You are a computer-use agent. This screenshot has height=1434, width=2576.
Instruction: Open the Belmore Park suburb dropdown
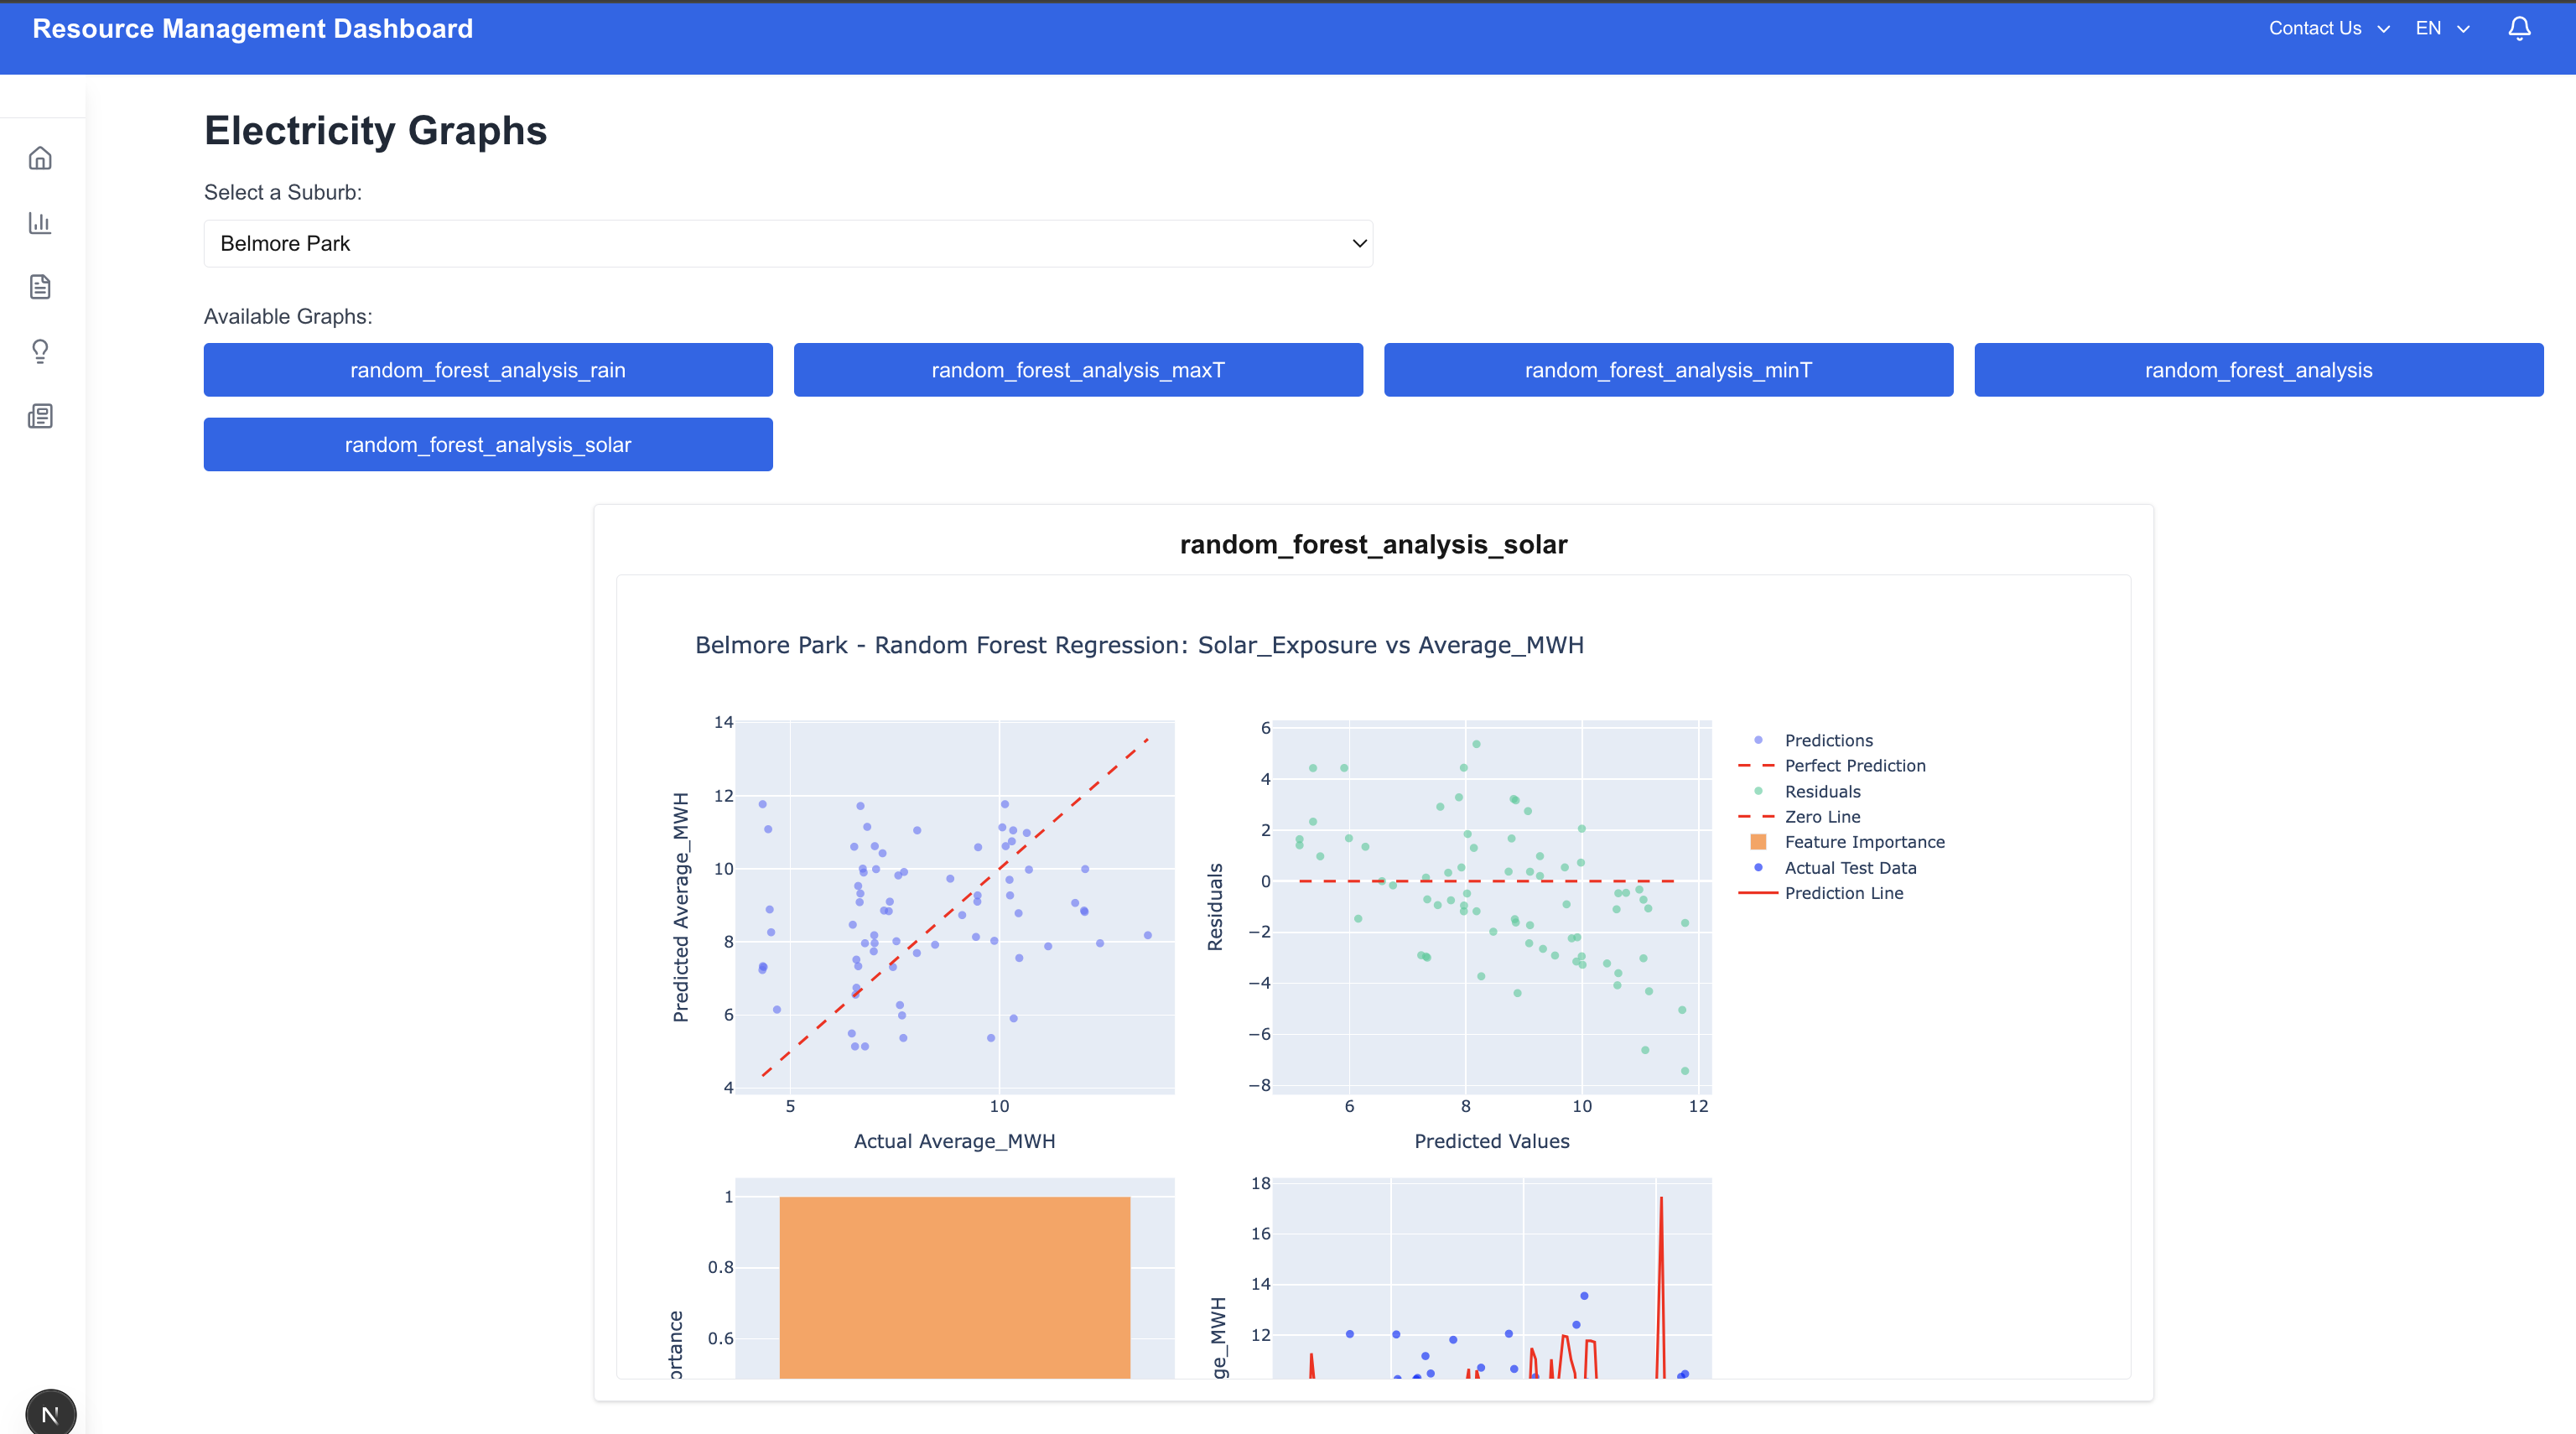(787, 244)
